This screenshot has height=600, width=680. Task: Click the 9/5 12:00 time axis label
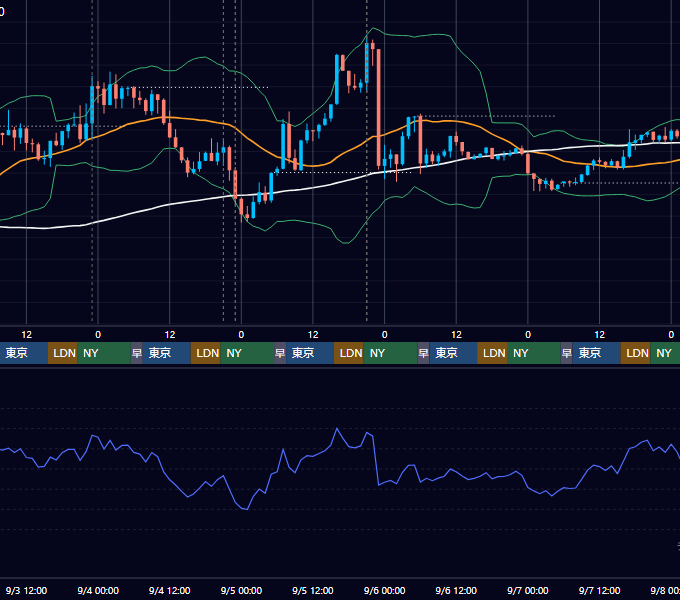[x=313, y=590]
